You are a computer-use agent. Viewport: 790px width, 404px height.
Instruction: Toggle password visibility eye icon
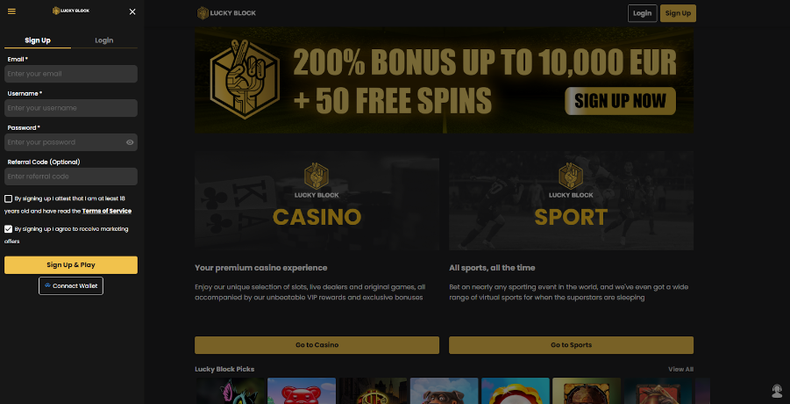130,143
